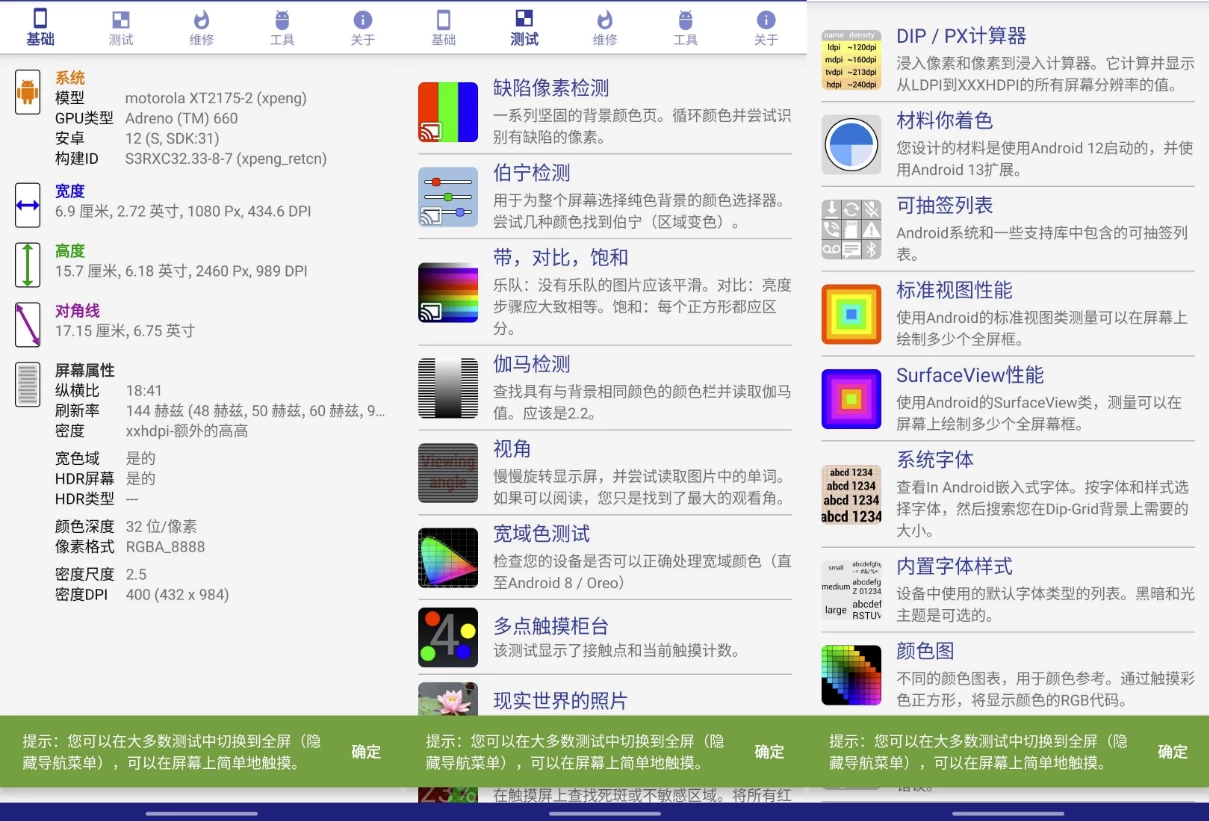Select the highlighted 测试 tab
This screenshot has height=821, width=1209.
pos(524,27)
